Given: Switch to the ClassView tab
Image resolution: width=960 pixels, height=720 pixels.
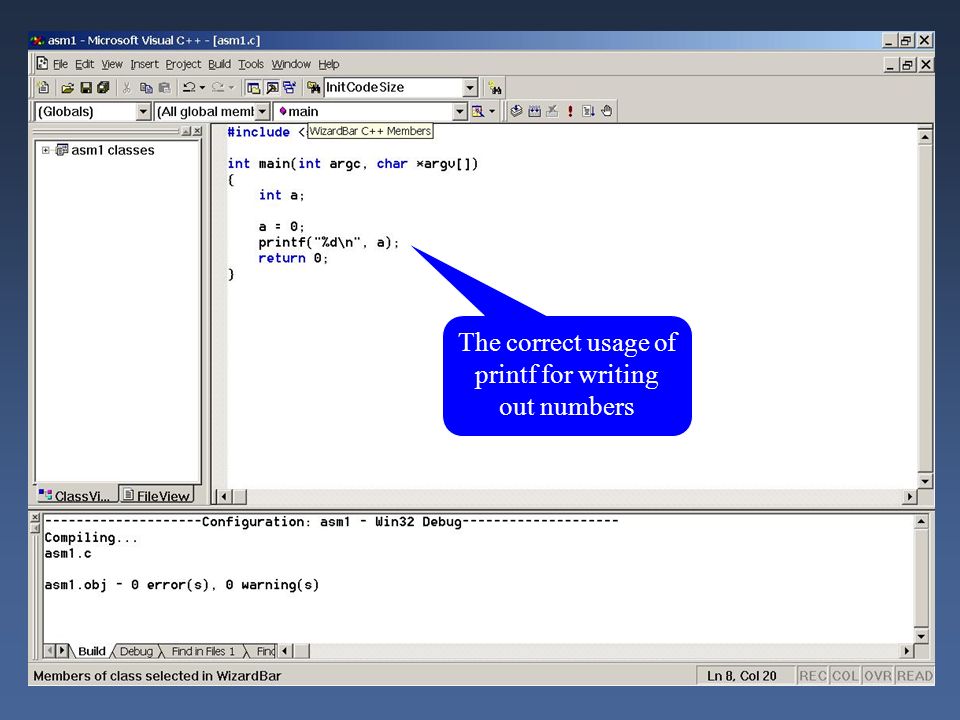Looking at the screenshot, I should 74,495.
